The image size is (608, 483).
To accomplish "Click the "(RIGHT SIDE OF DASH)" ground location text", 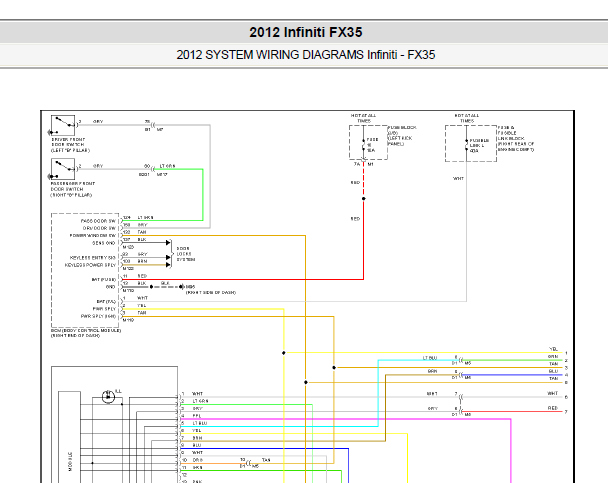I will [211, 293].
